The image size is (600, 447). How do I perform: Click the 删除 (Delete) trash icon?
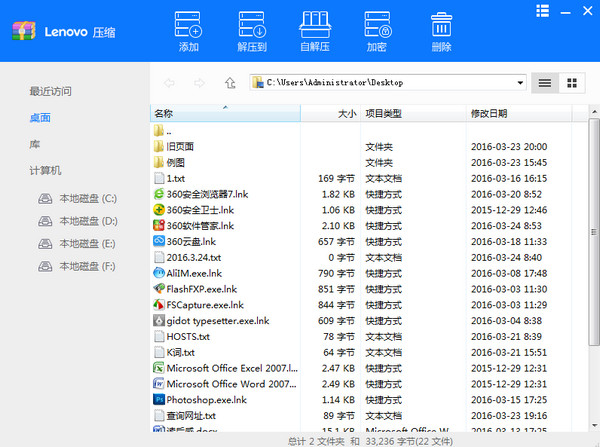[441, 25]
